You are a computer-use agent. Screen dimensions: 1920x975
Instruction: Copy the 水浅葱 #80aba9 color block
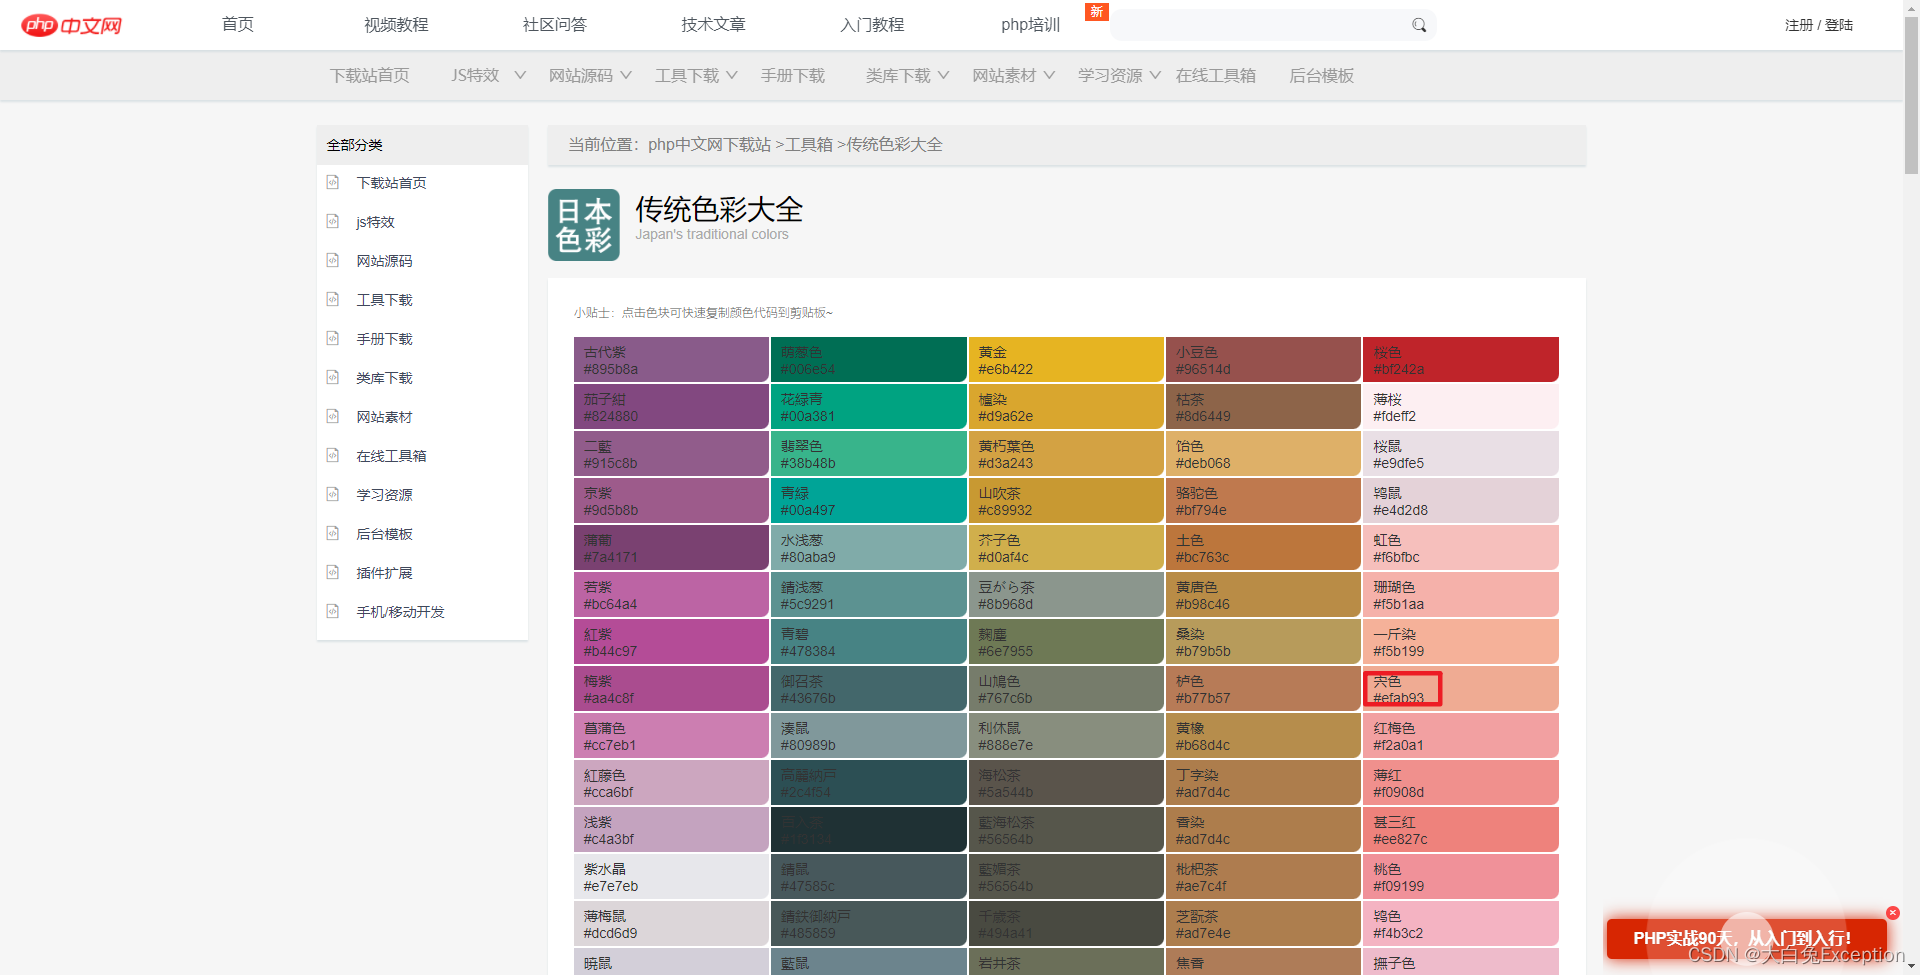click(868, 548)
